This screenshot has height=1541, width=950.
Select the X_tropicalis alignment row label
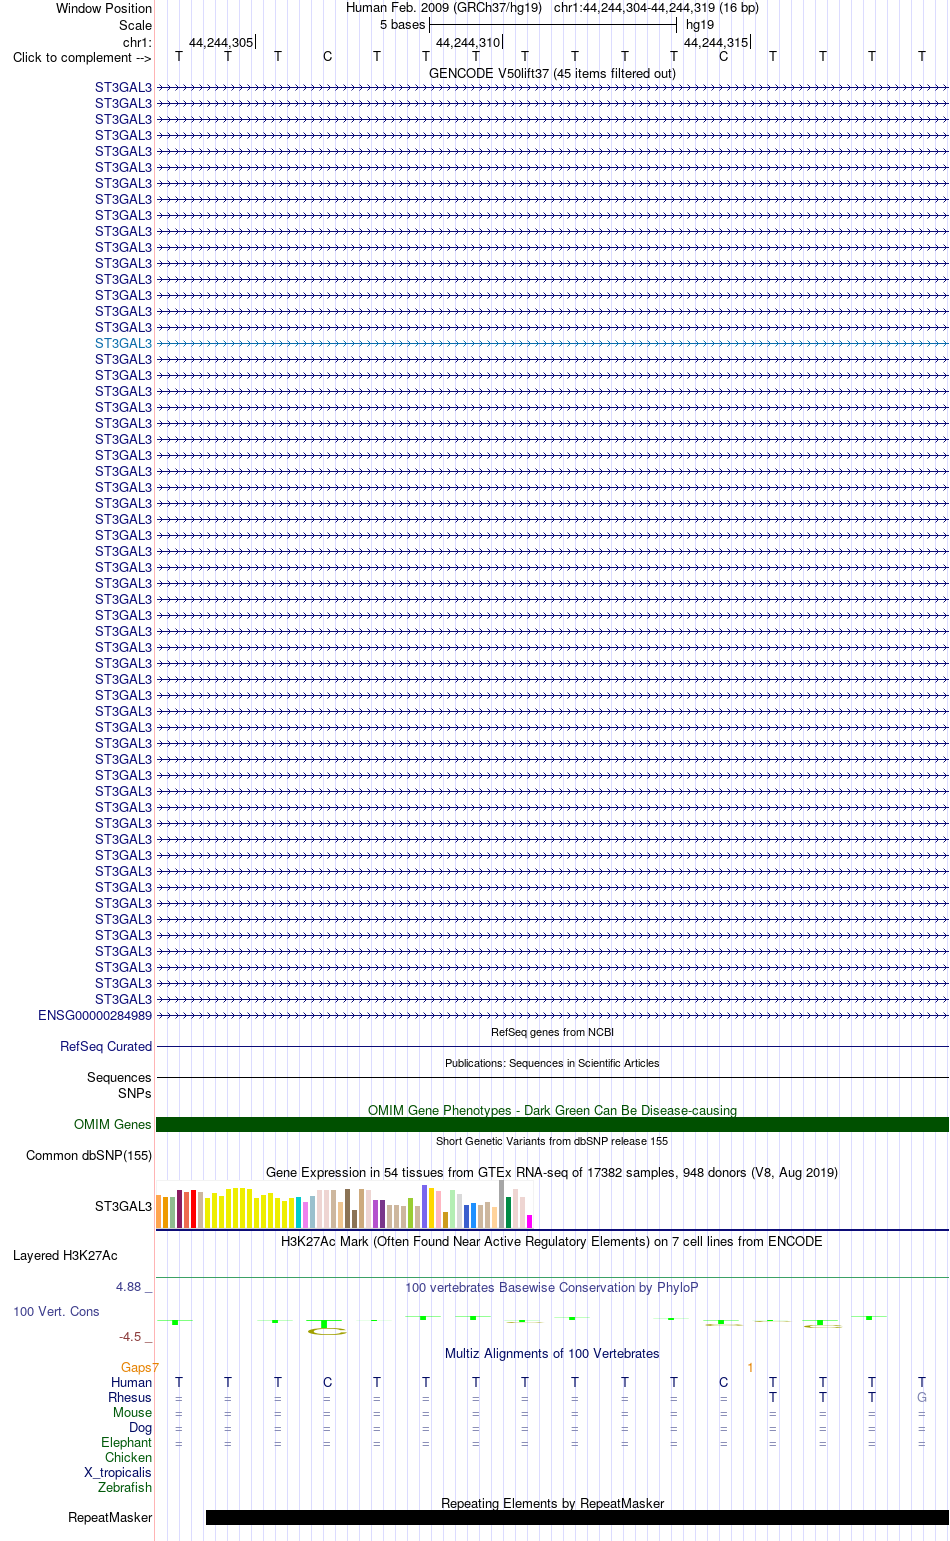118,1472
